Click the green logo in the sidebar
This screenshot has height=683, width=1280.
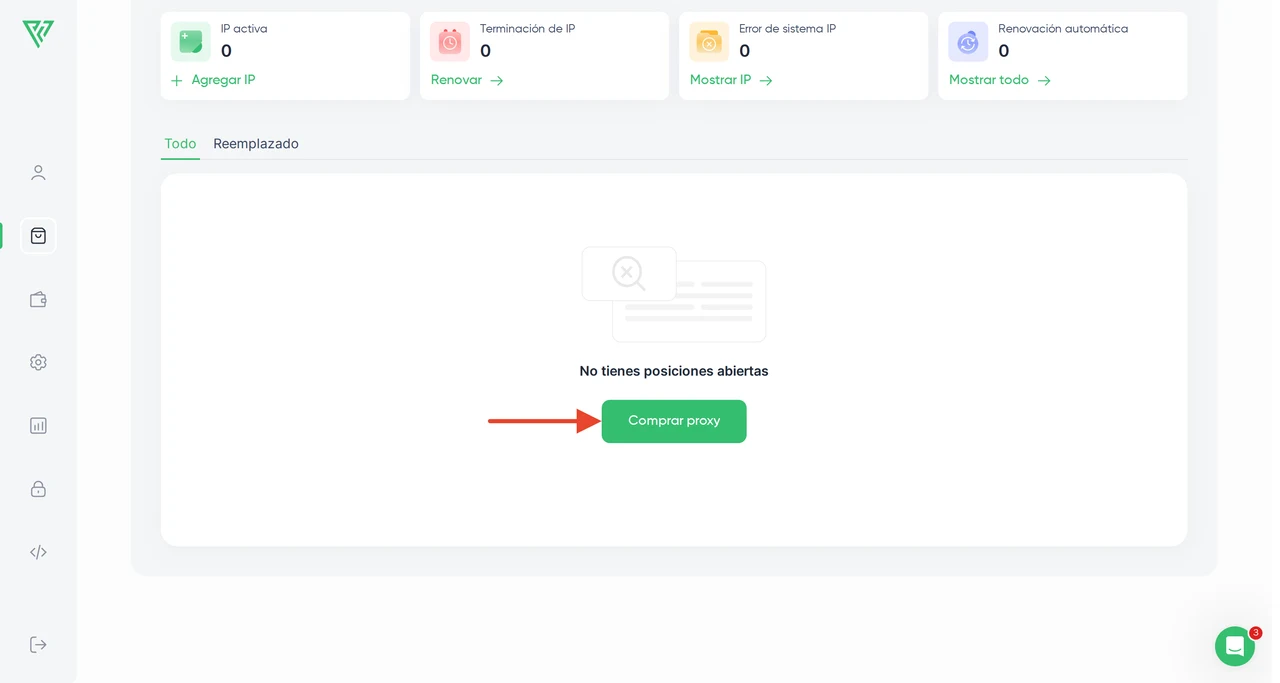[38, 34]
